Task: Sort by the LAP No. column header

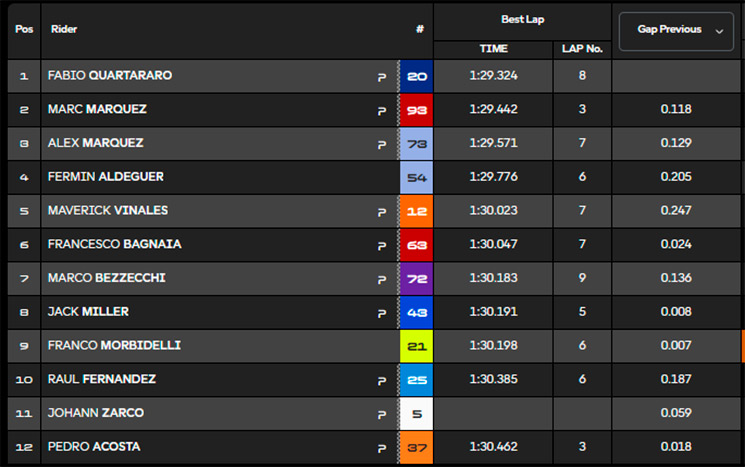Action: click(x=582, y=49)
